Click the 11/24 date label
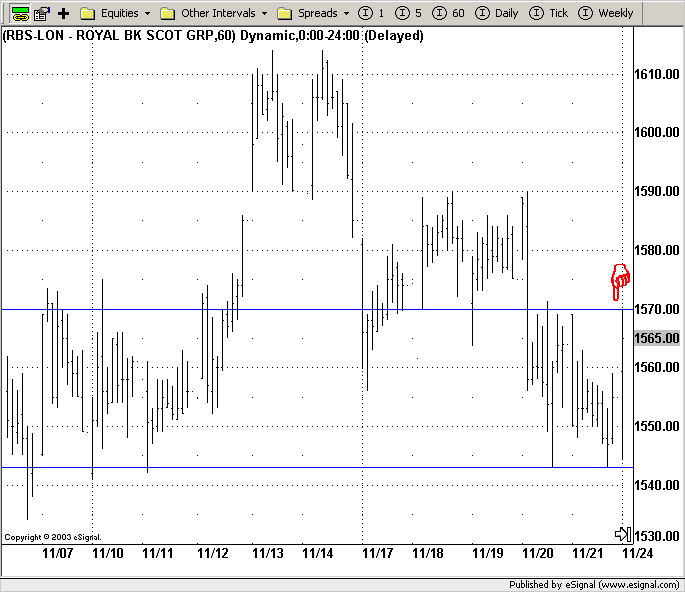This screenshot has width=685, height=592. click(637, 554)
